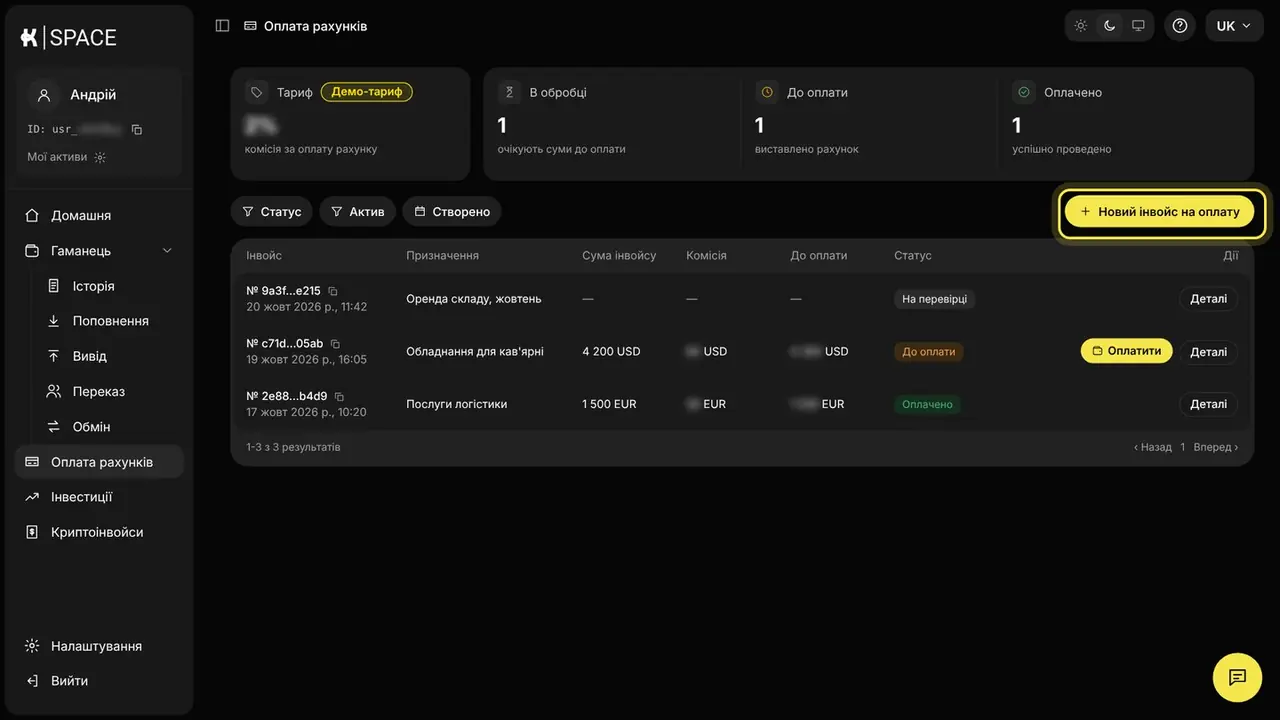Open Деталі for Обладнання для кав'ярні invoice
The width and height of the screenshot is (1280, 720).
click(x=1208, y=352)
